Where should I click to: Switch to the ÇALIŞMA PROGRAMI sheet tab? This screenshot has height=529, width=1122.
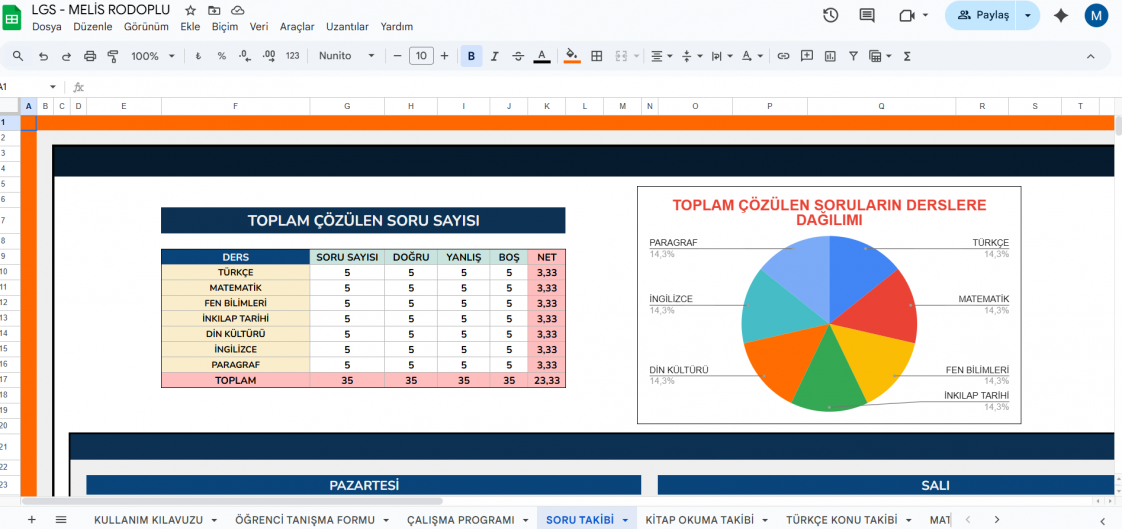460,520
